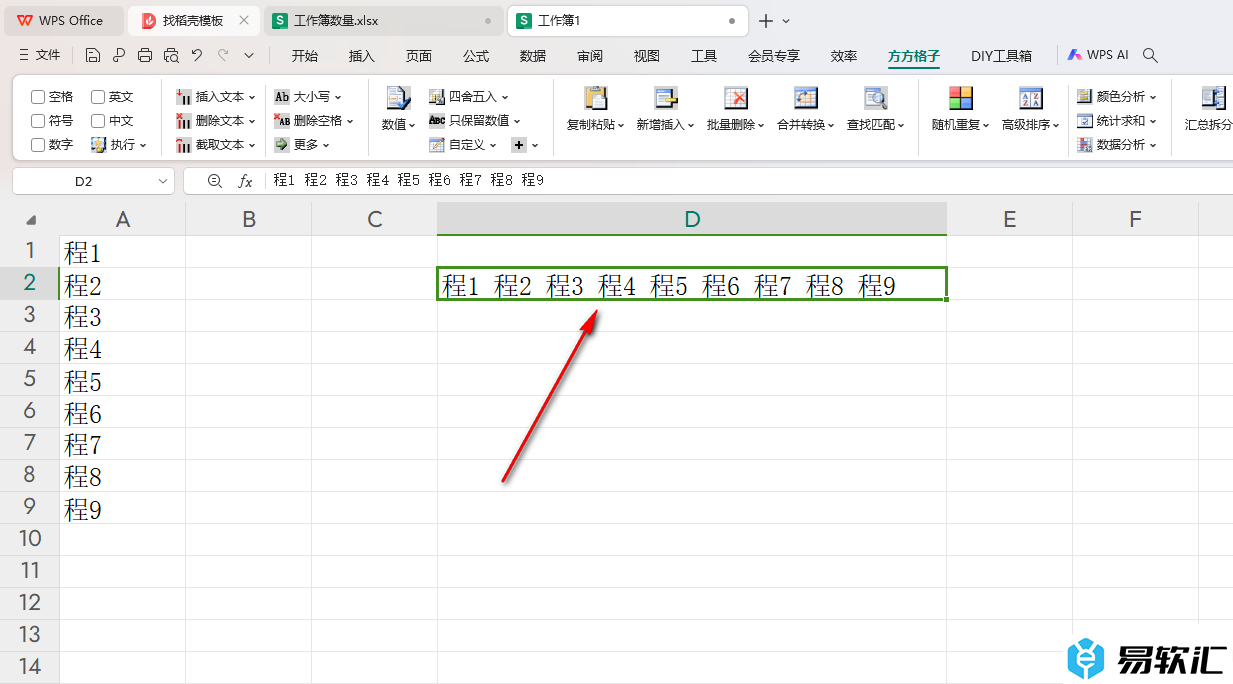Open the 高级排序 sort icon
This screenshot has width=1233, height=684.
tap(1030, 98)
